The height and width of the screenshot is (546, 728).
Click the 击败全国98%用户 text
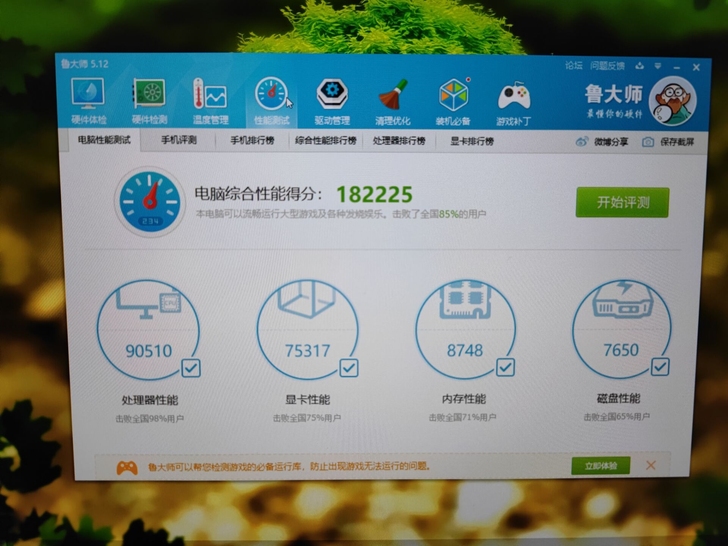point(150,419)
